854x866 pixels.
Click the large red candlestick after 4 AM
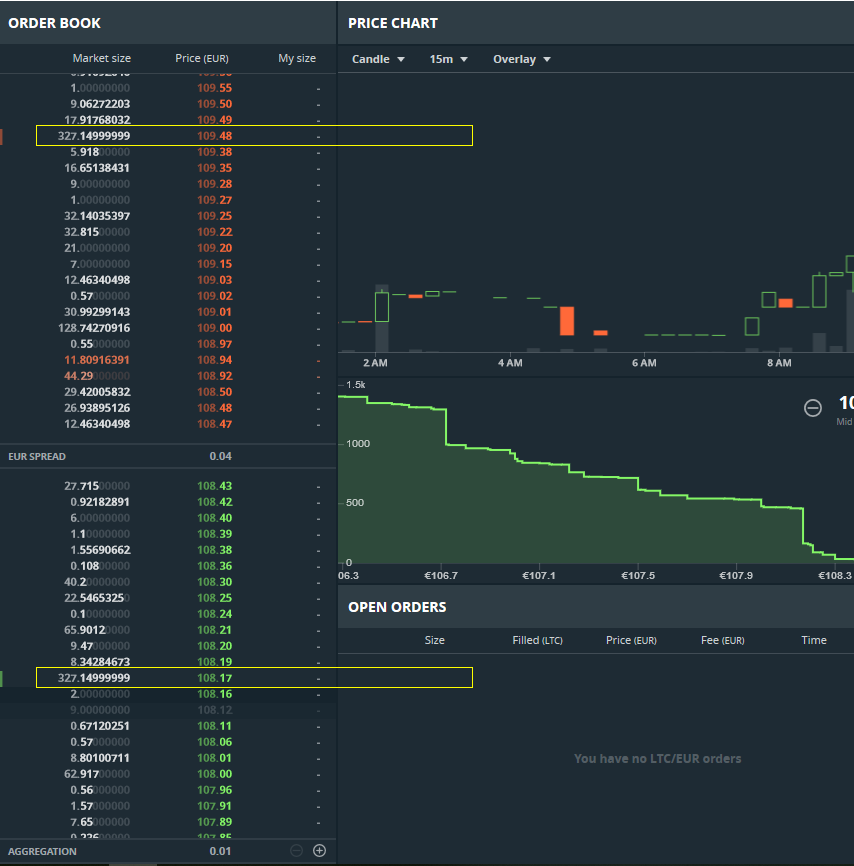click(567, 321)
